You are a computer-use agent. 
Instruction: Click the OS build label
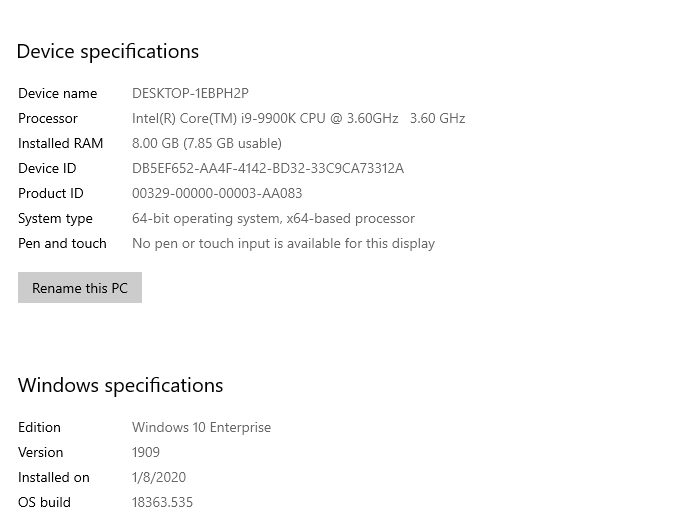coord(44,503)
